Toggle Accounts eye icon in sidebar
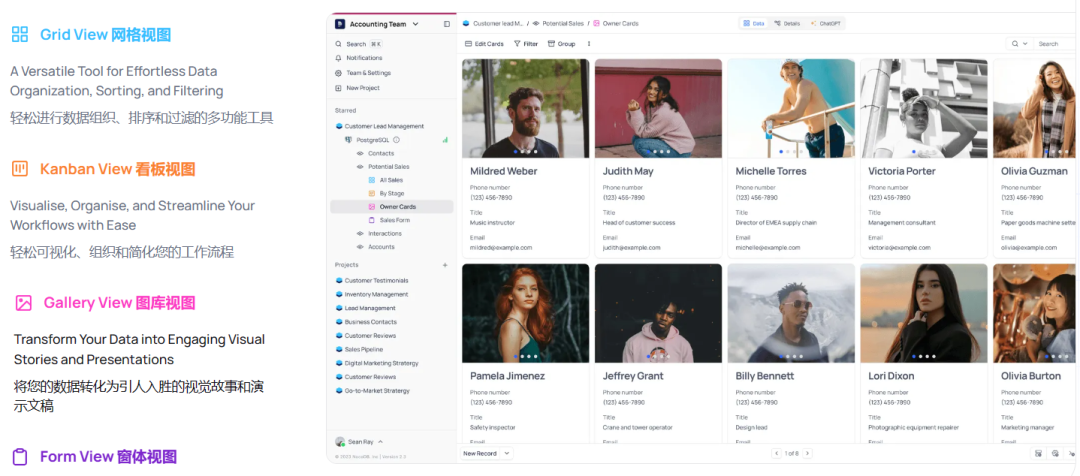The width and height of the screenshot is (1080, 476). [360, 247]
